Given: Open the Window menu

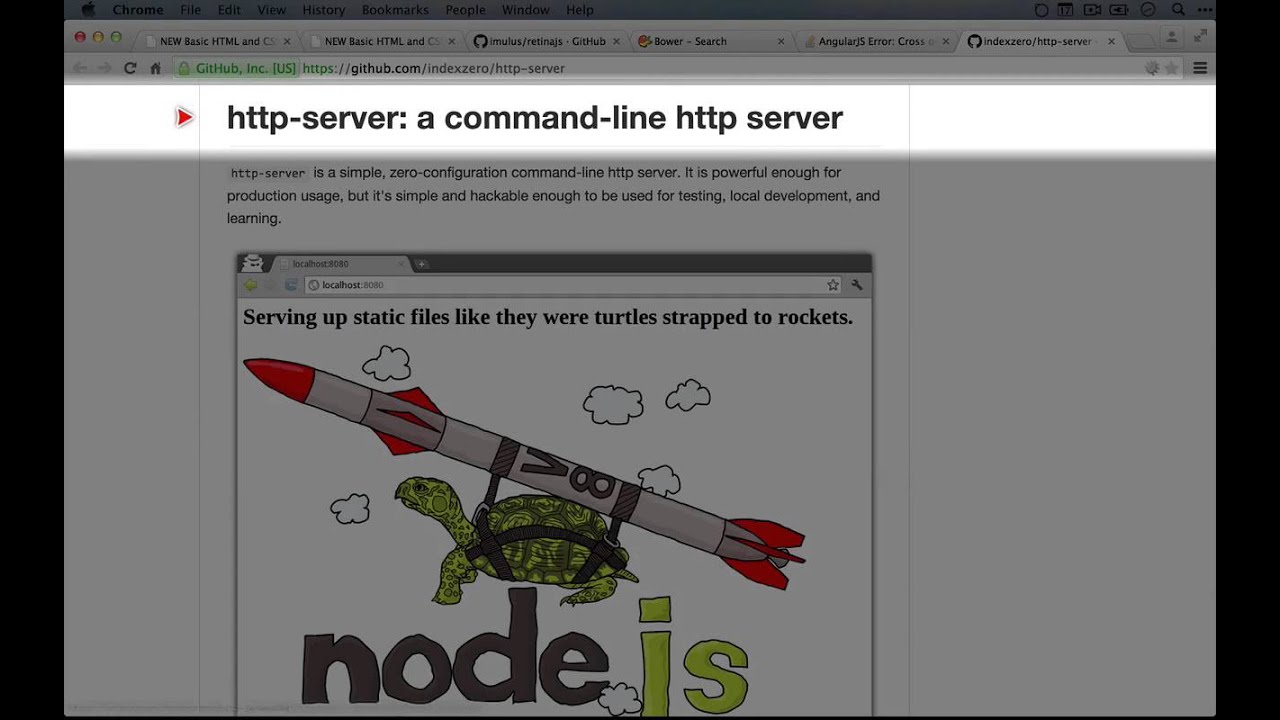Looking at the screenshot, I should (x=526, y=10).
